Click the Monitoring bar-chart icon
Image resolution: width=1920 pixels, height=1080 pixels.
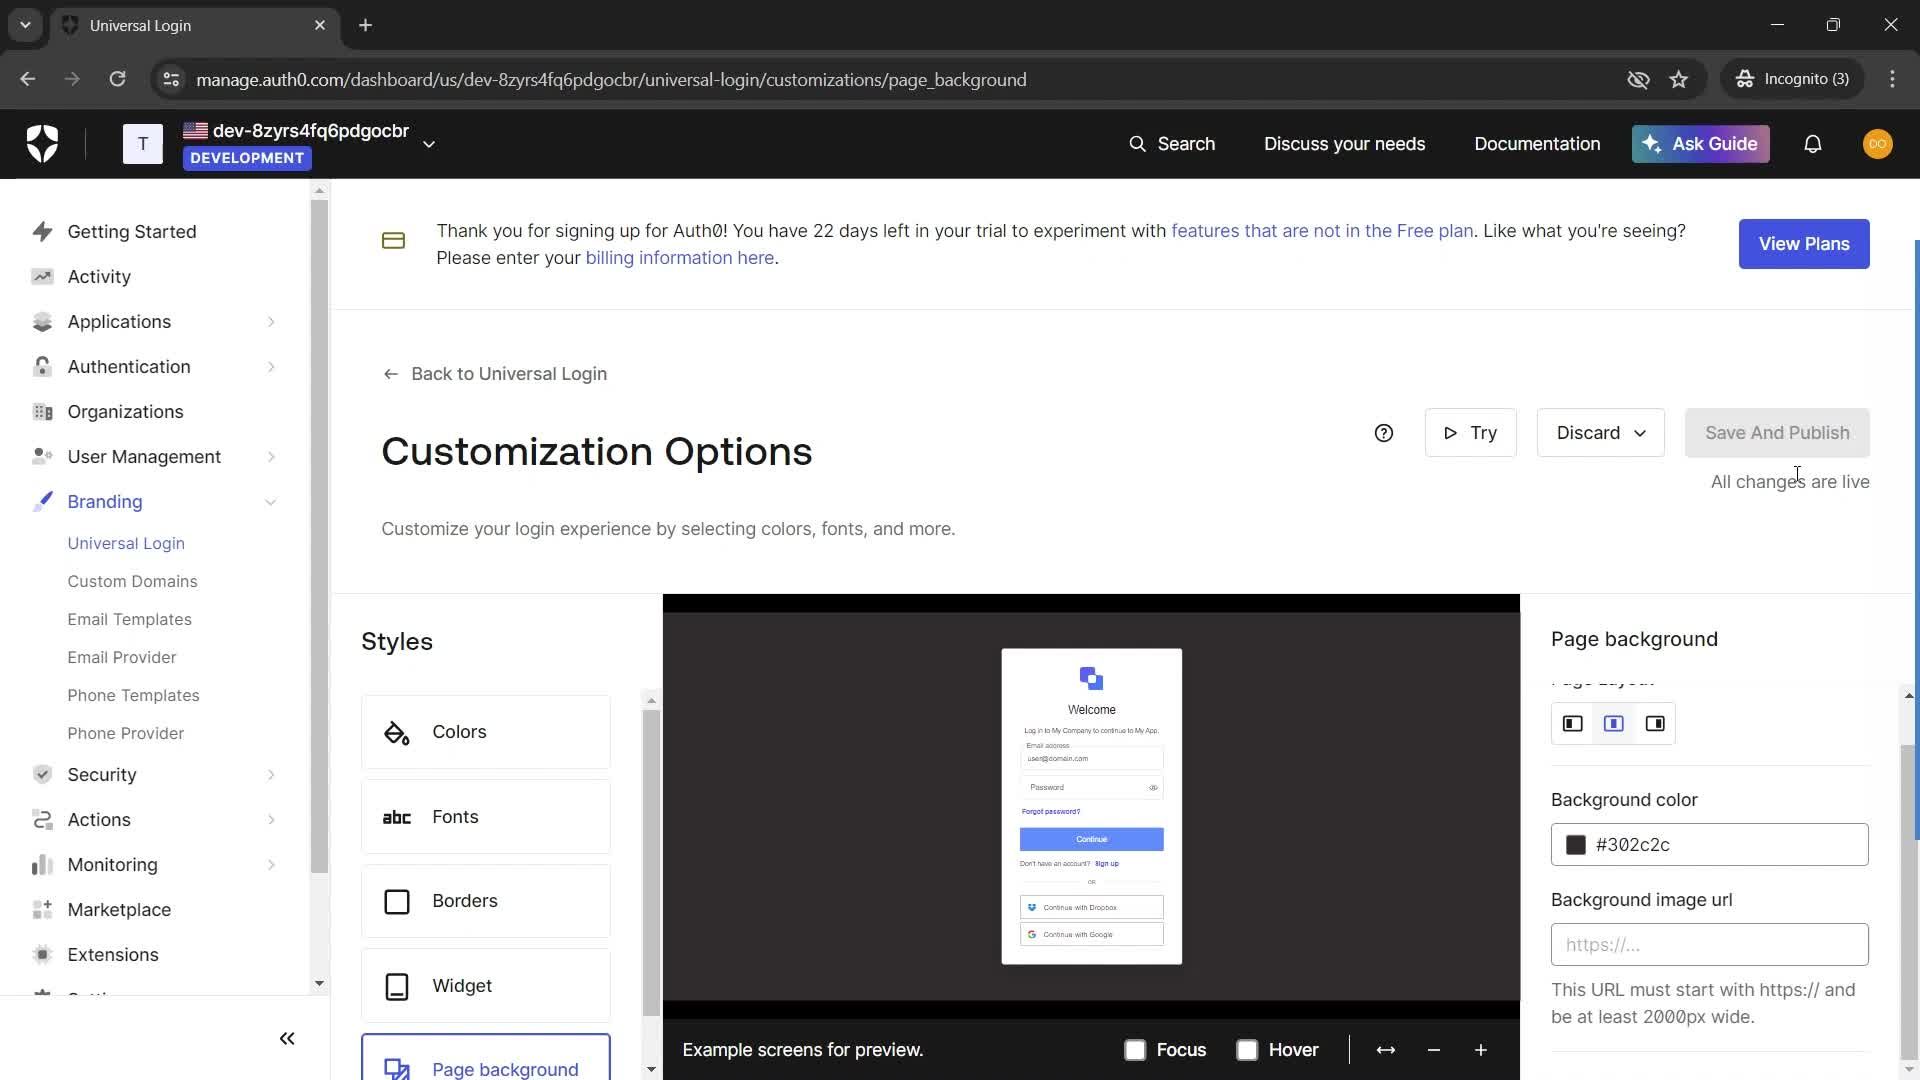click(x=42, y=865)
